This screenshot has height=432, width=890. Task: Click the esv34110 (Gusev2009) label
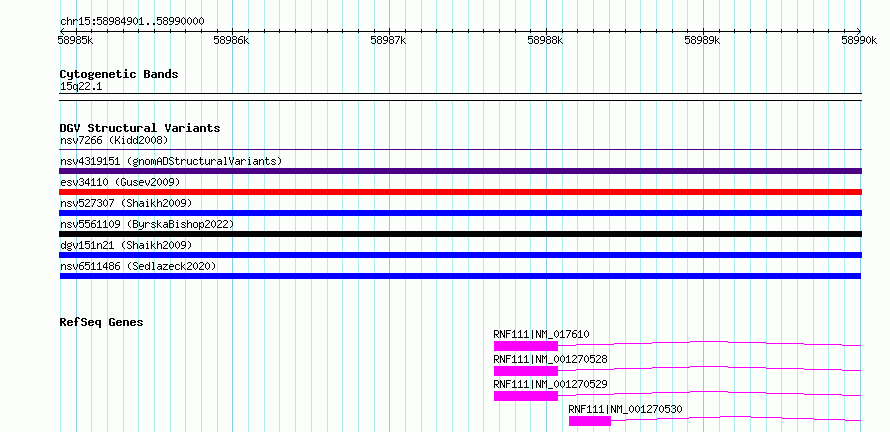pyautogui.click(x=120, y=182)
